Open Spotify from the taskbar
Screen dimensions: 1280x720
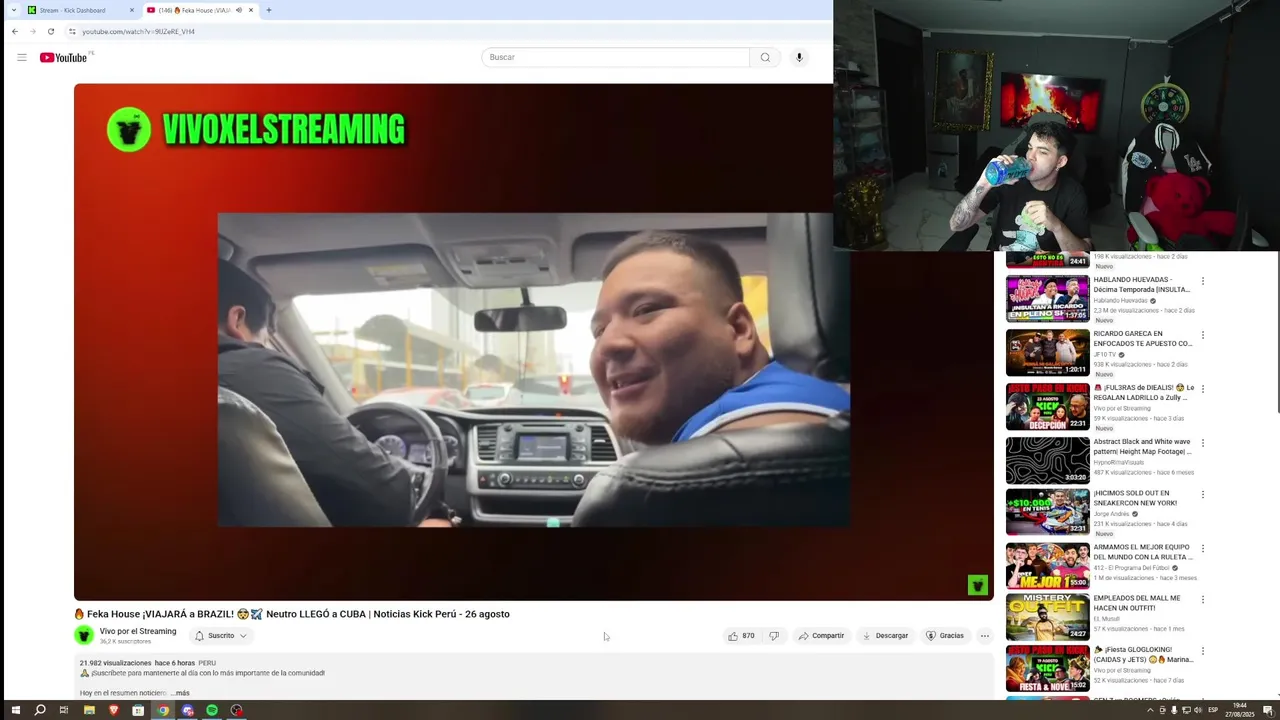pyautogui.click(x=212, y=710)
